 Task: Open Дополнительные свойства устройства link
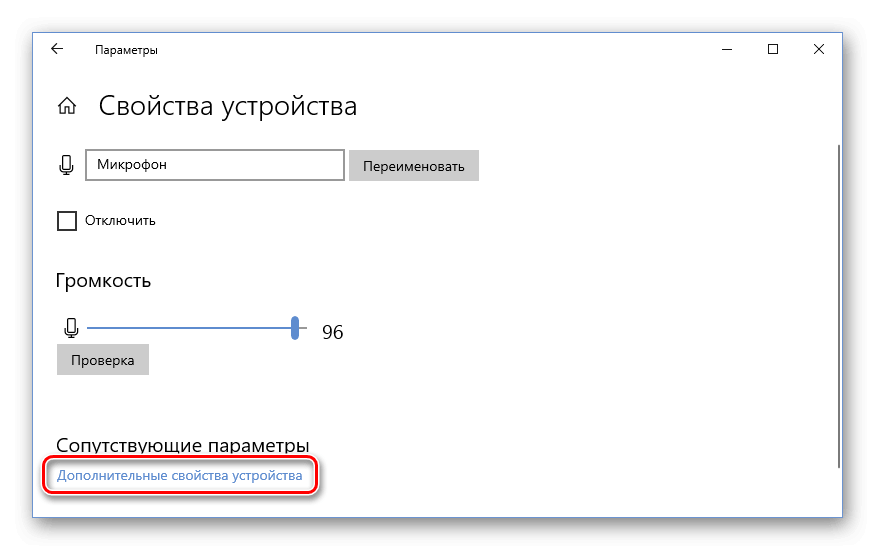point(180,475)
